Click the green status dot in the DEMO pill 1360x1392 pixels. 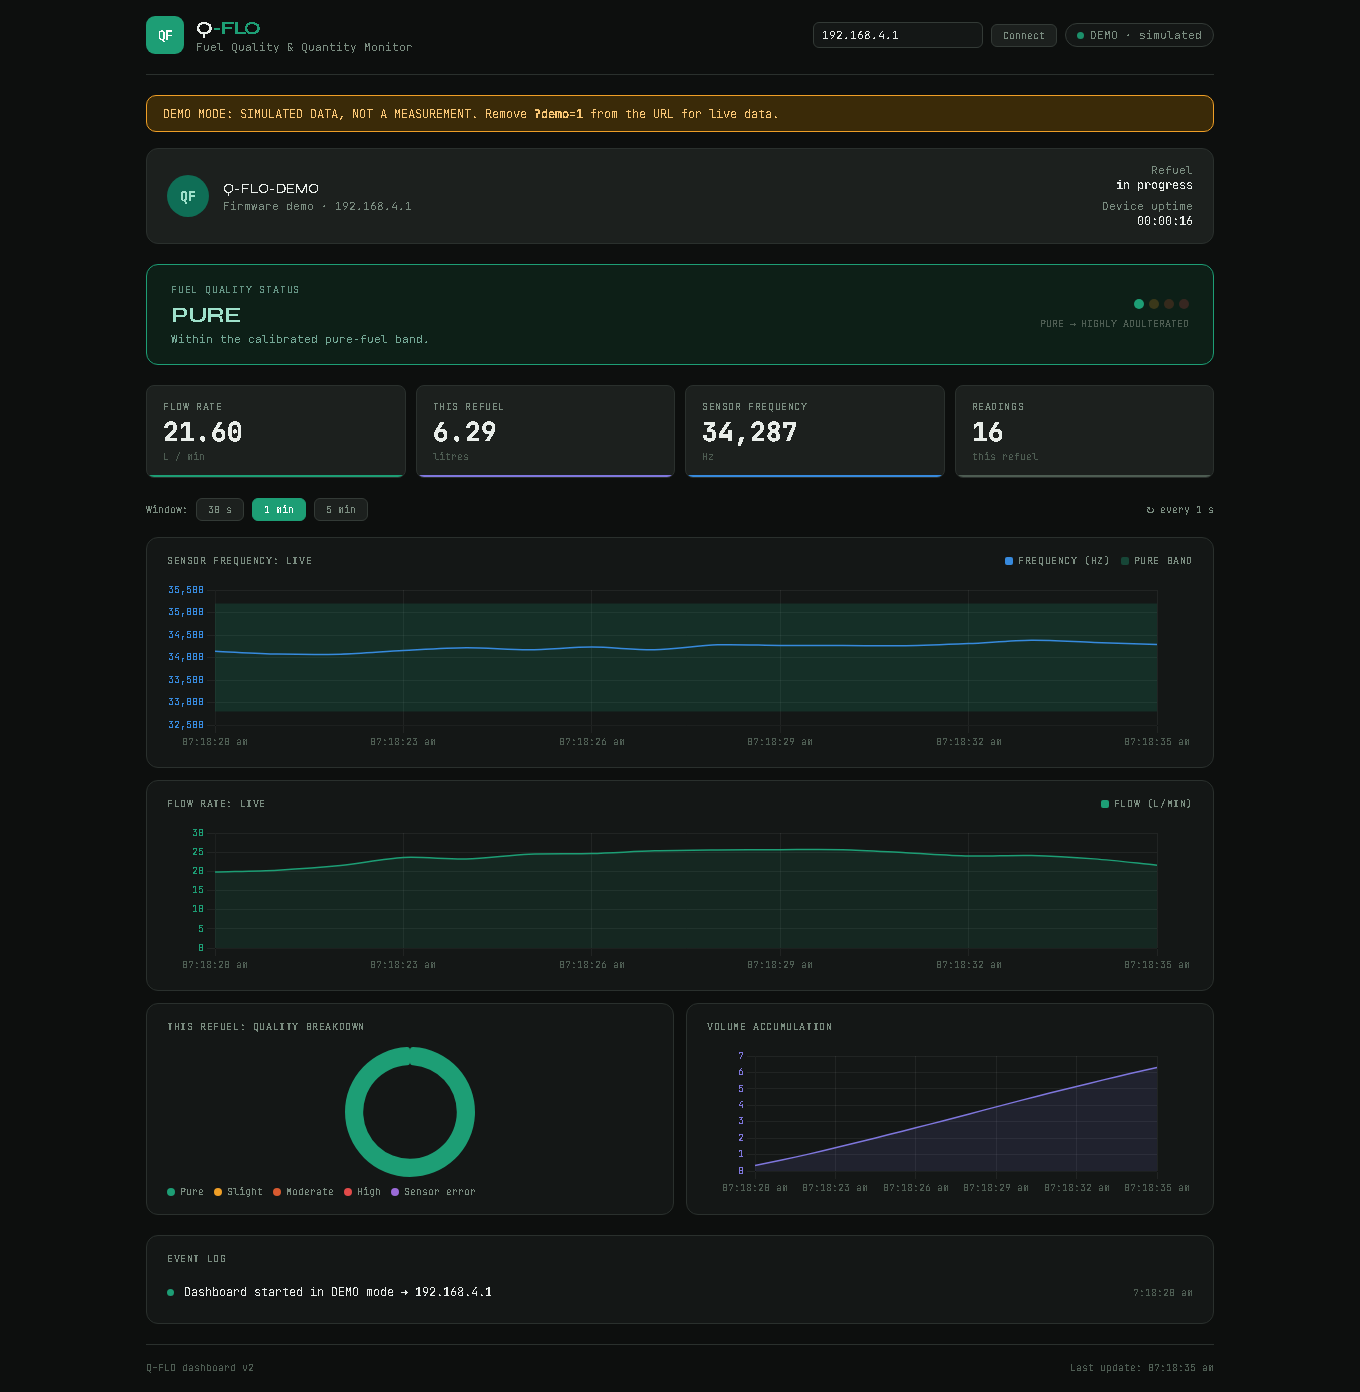[1080, 35]
